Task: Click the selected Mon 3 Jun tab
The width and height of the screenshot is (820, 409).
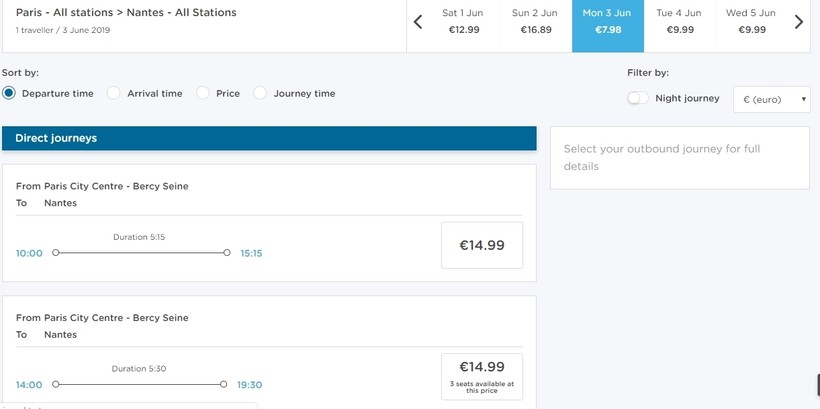Action: (607, 22)
